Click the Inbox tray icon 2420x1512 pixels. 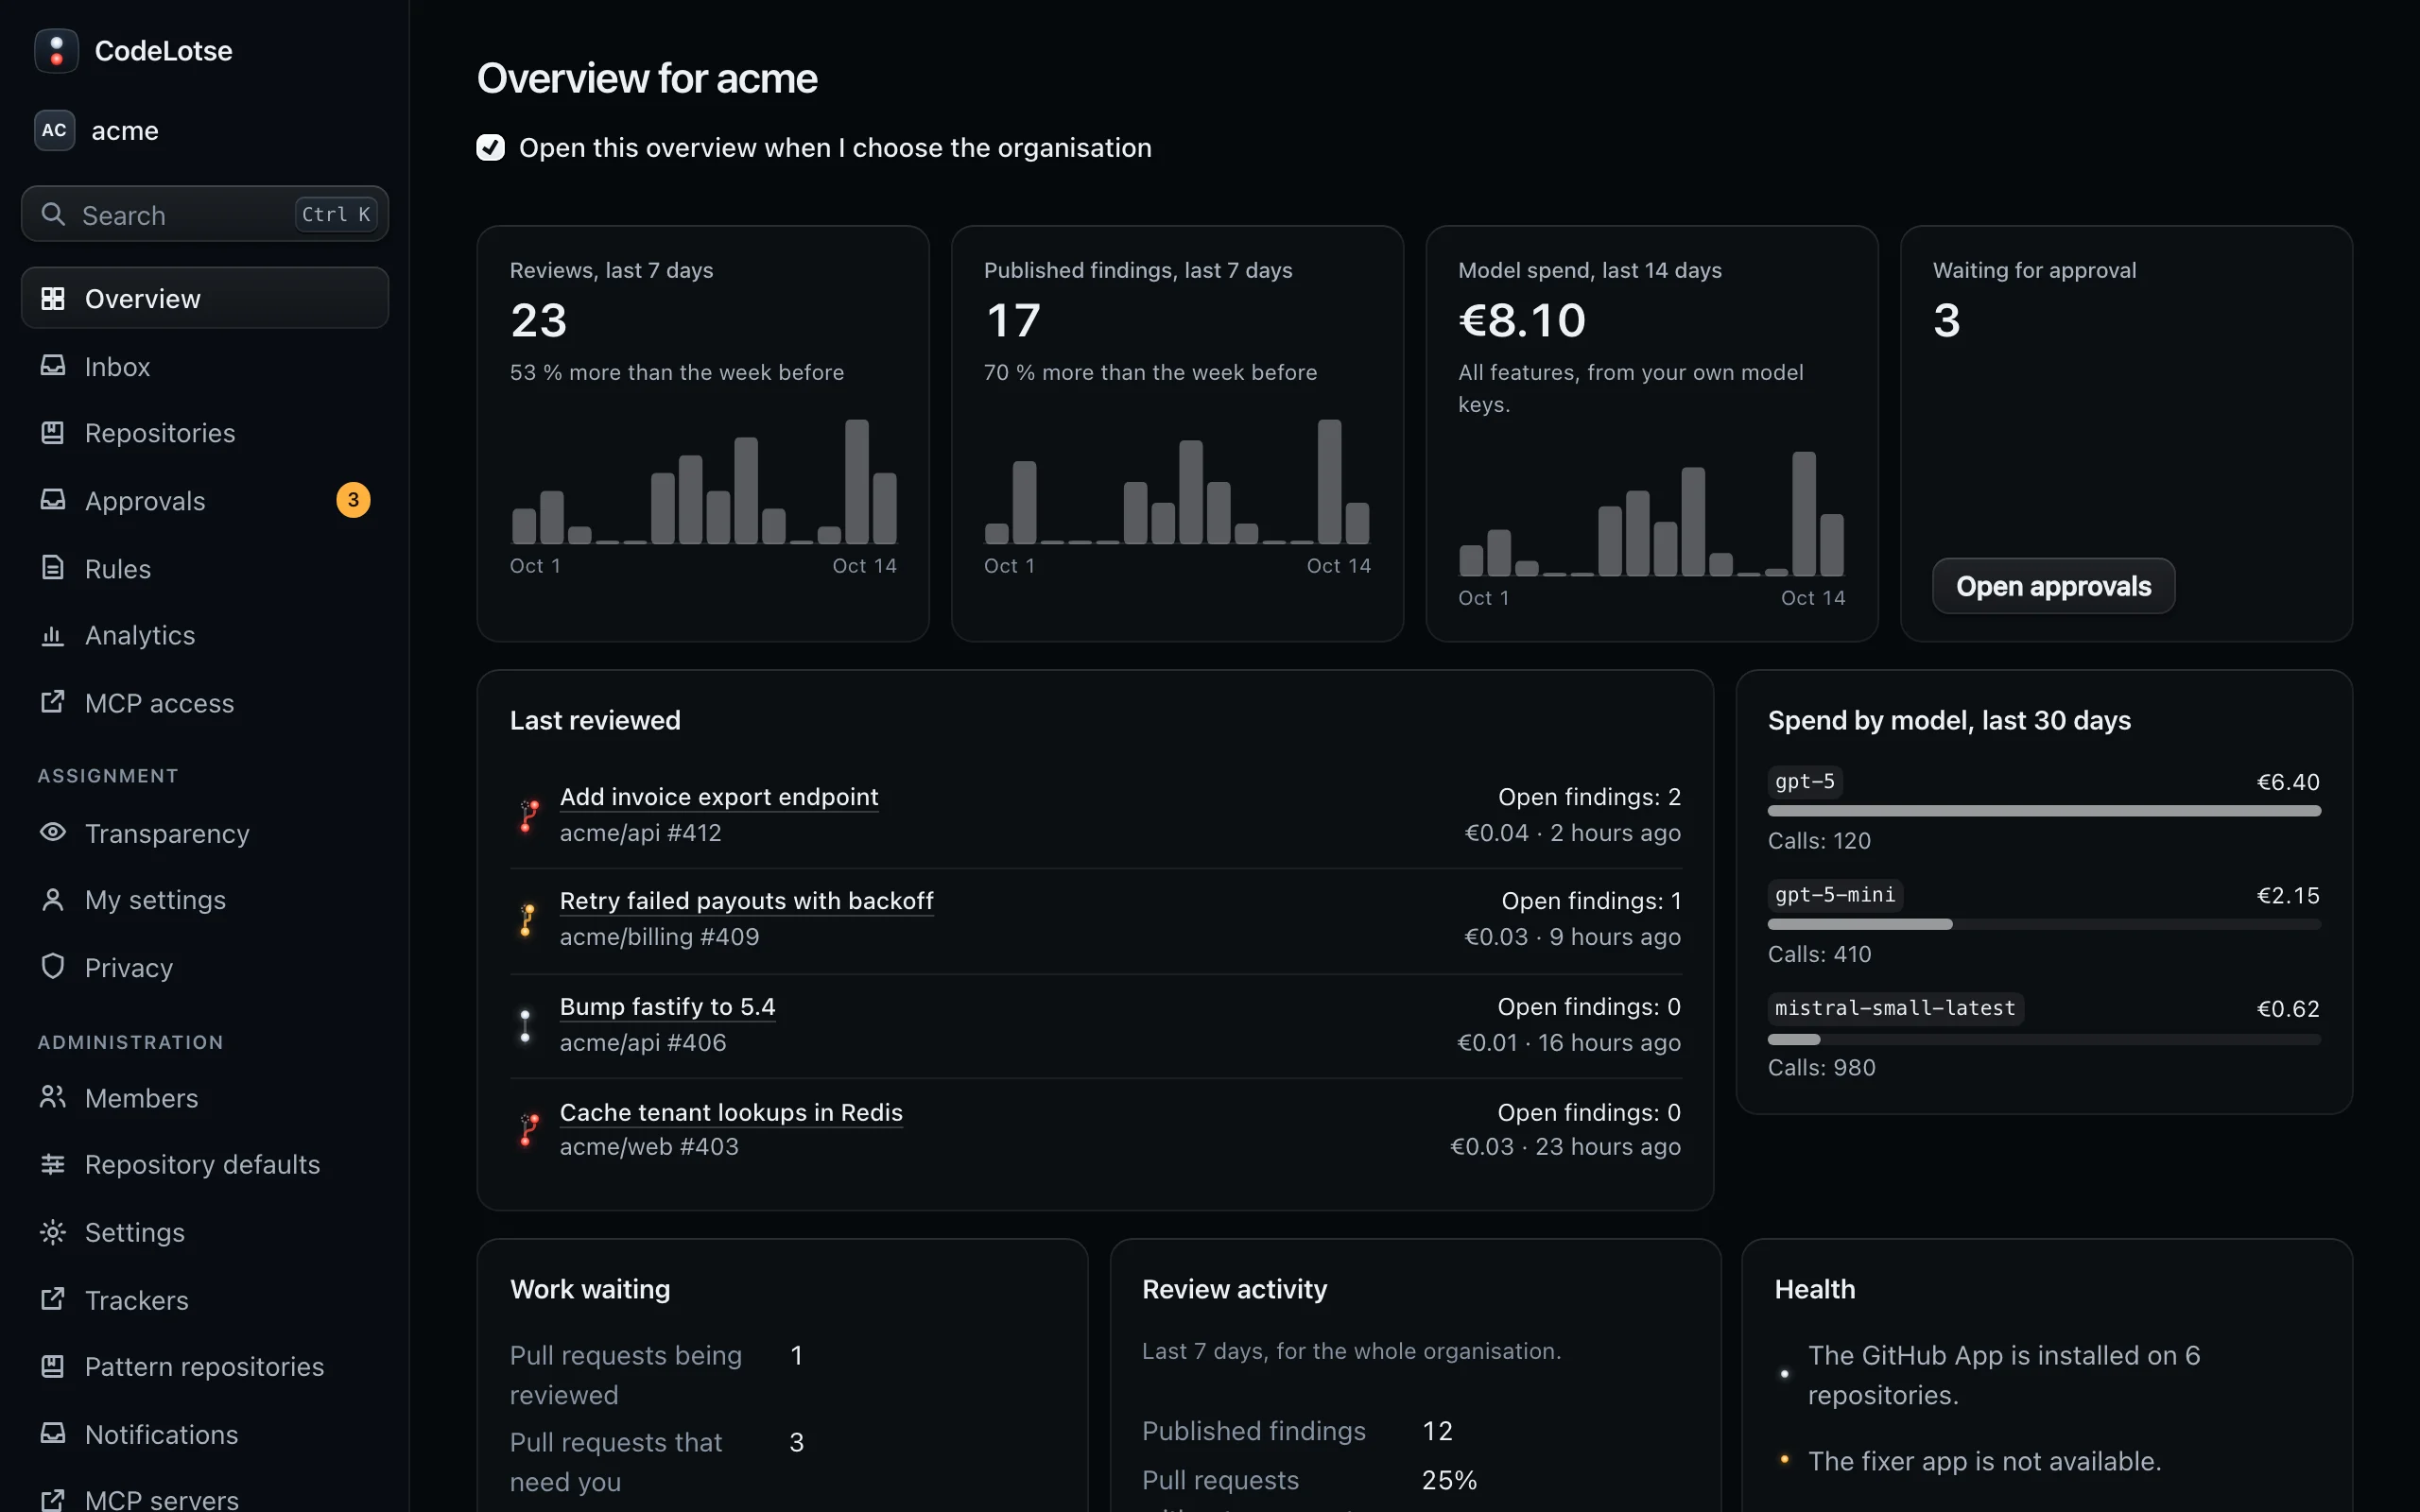[53, 366]
